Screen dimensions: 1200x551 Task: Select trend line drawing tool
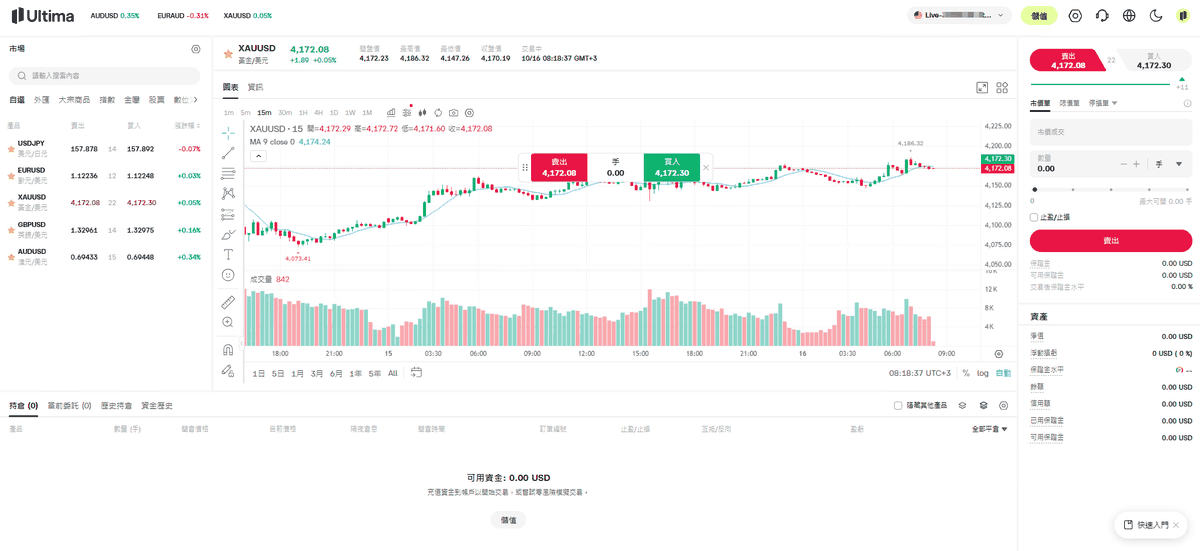(228, 153)
